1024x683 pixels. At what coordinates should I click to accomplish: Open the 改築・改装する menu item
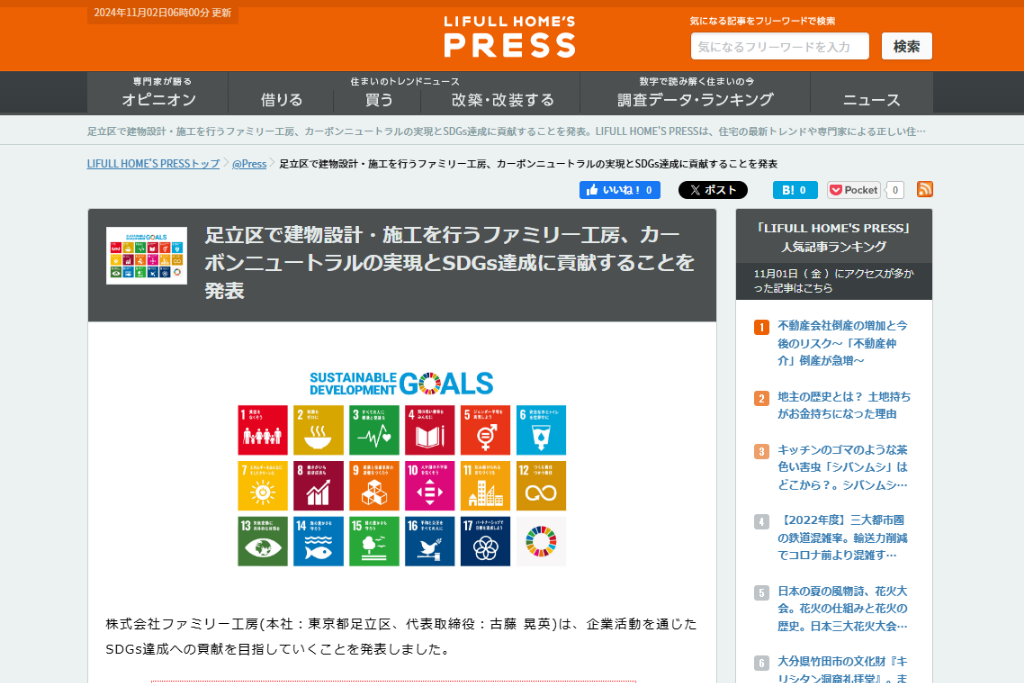502,100
